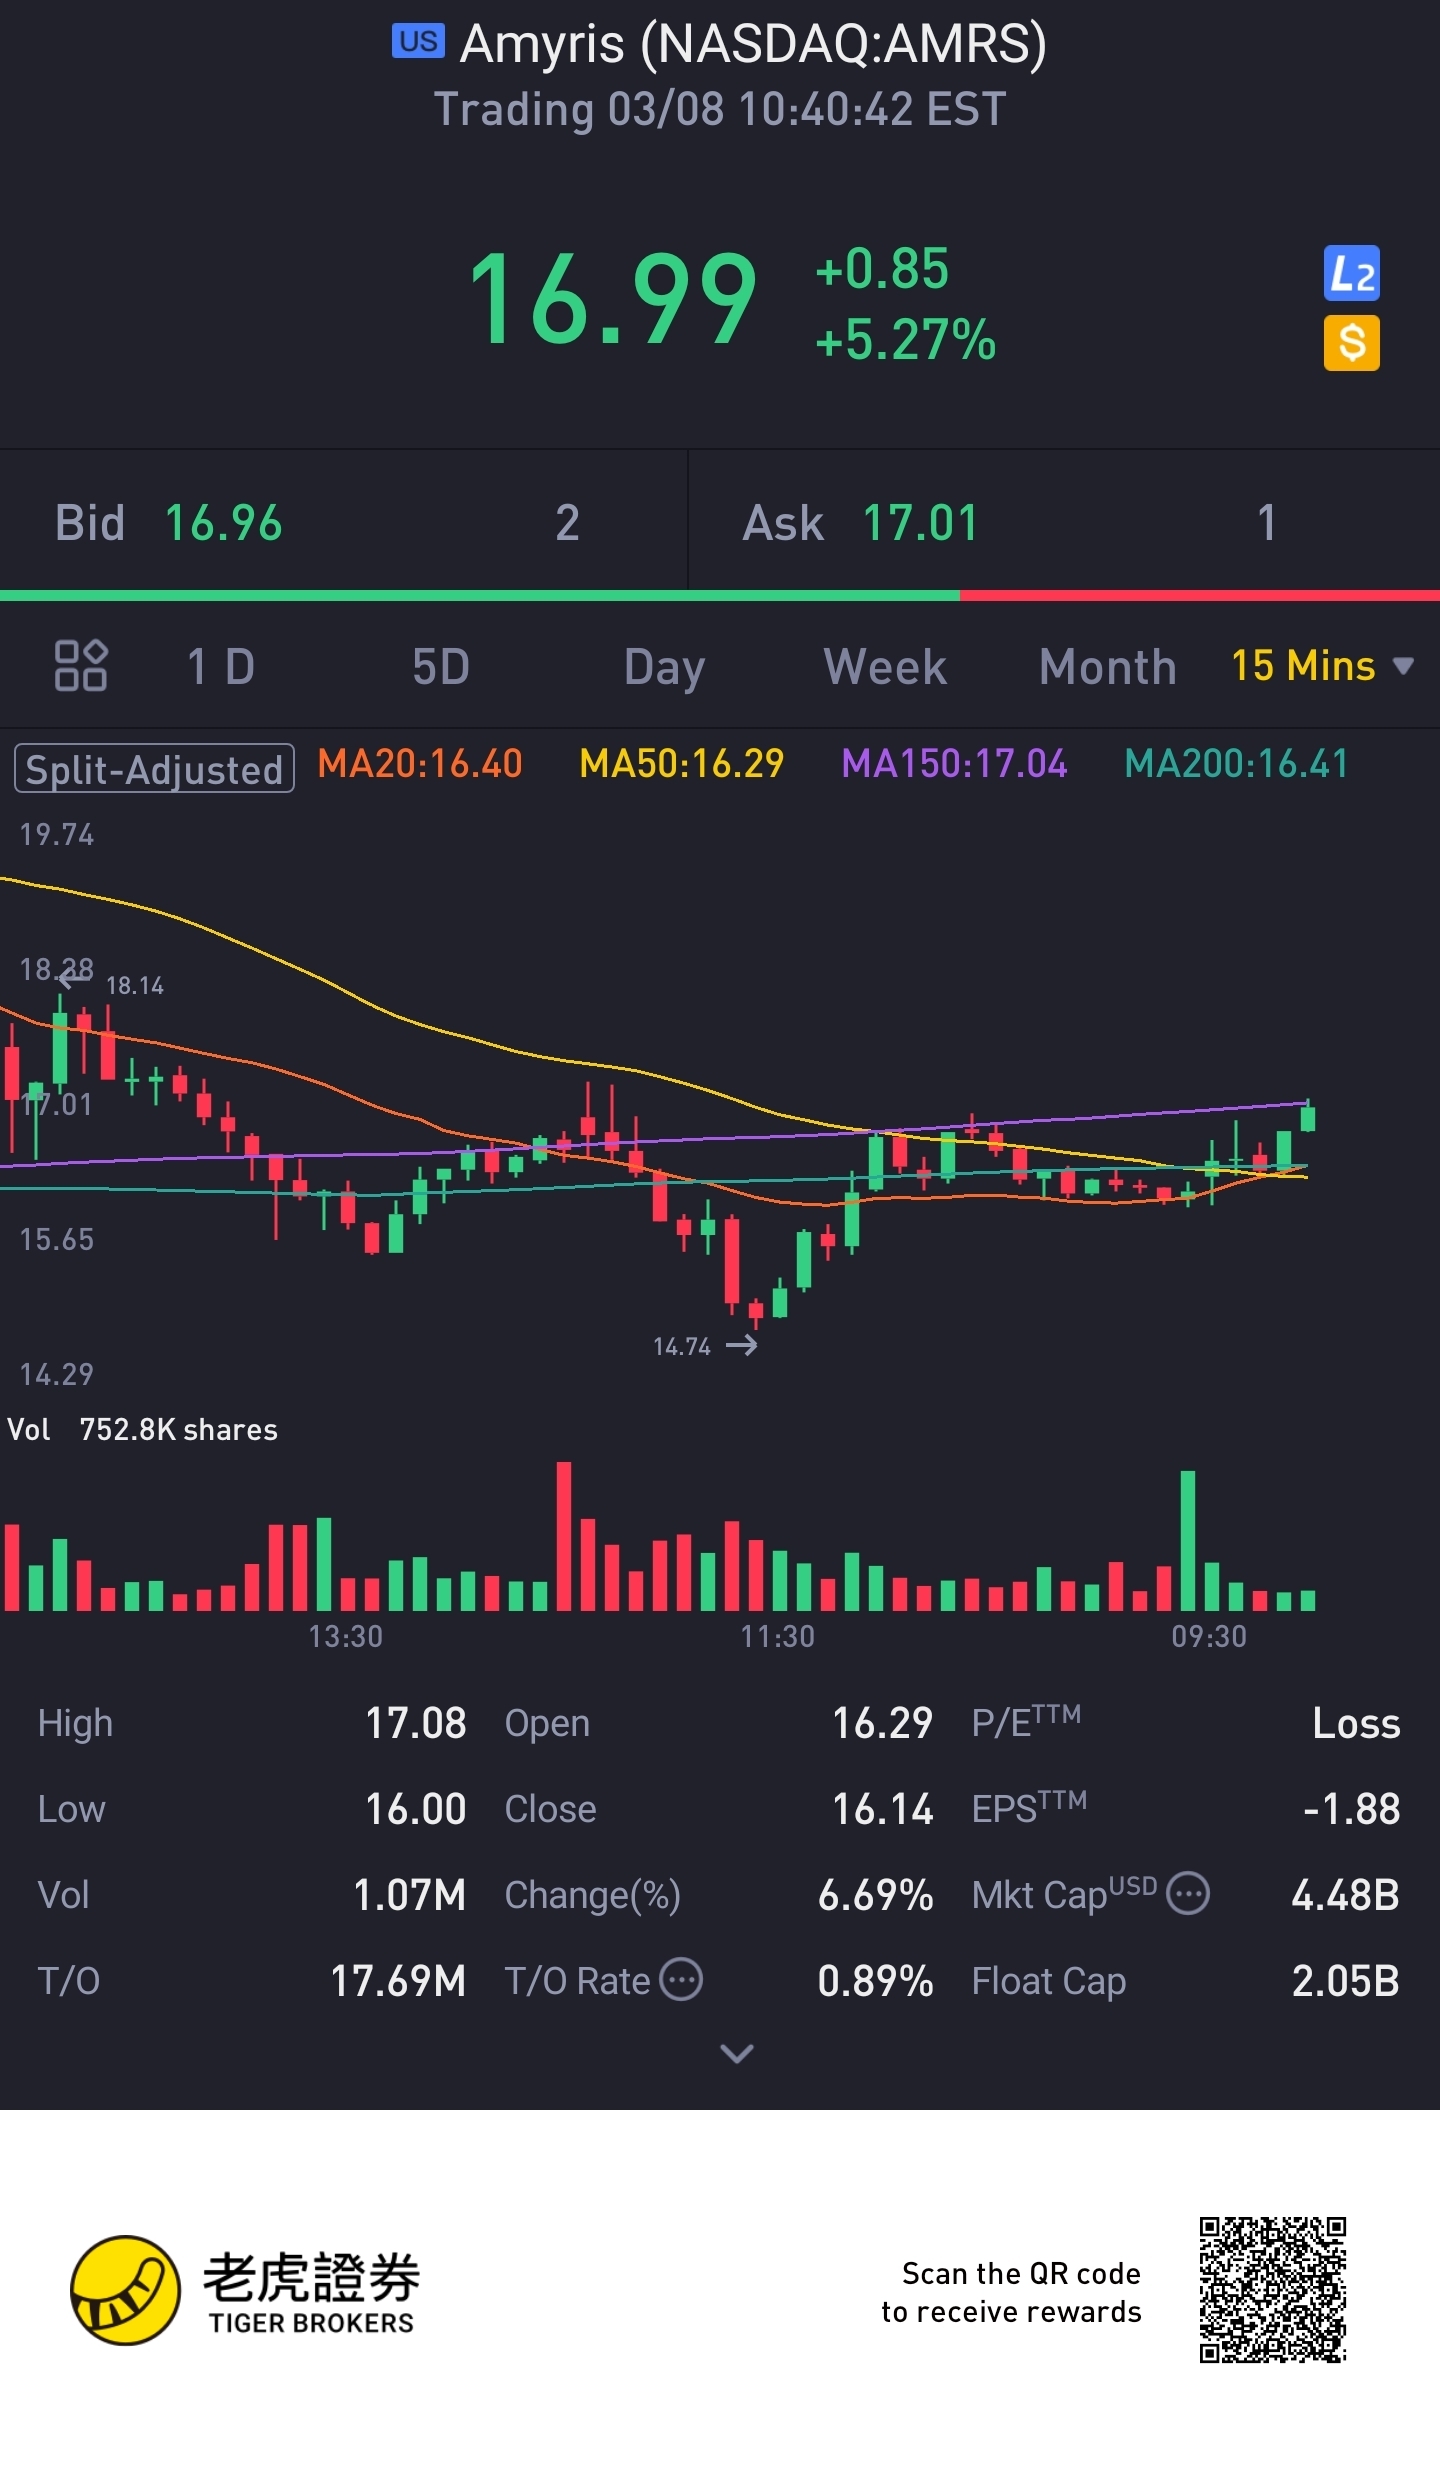Viewport: 1440px width, 2472px height.
Task: Tap the current price 16.99
Action: tap(613, 299)
